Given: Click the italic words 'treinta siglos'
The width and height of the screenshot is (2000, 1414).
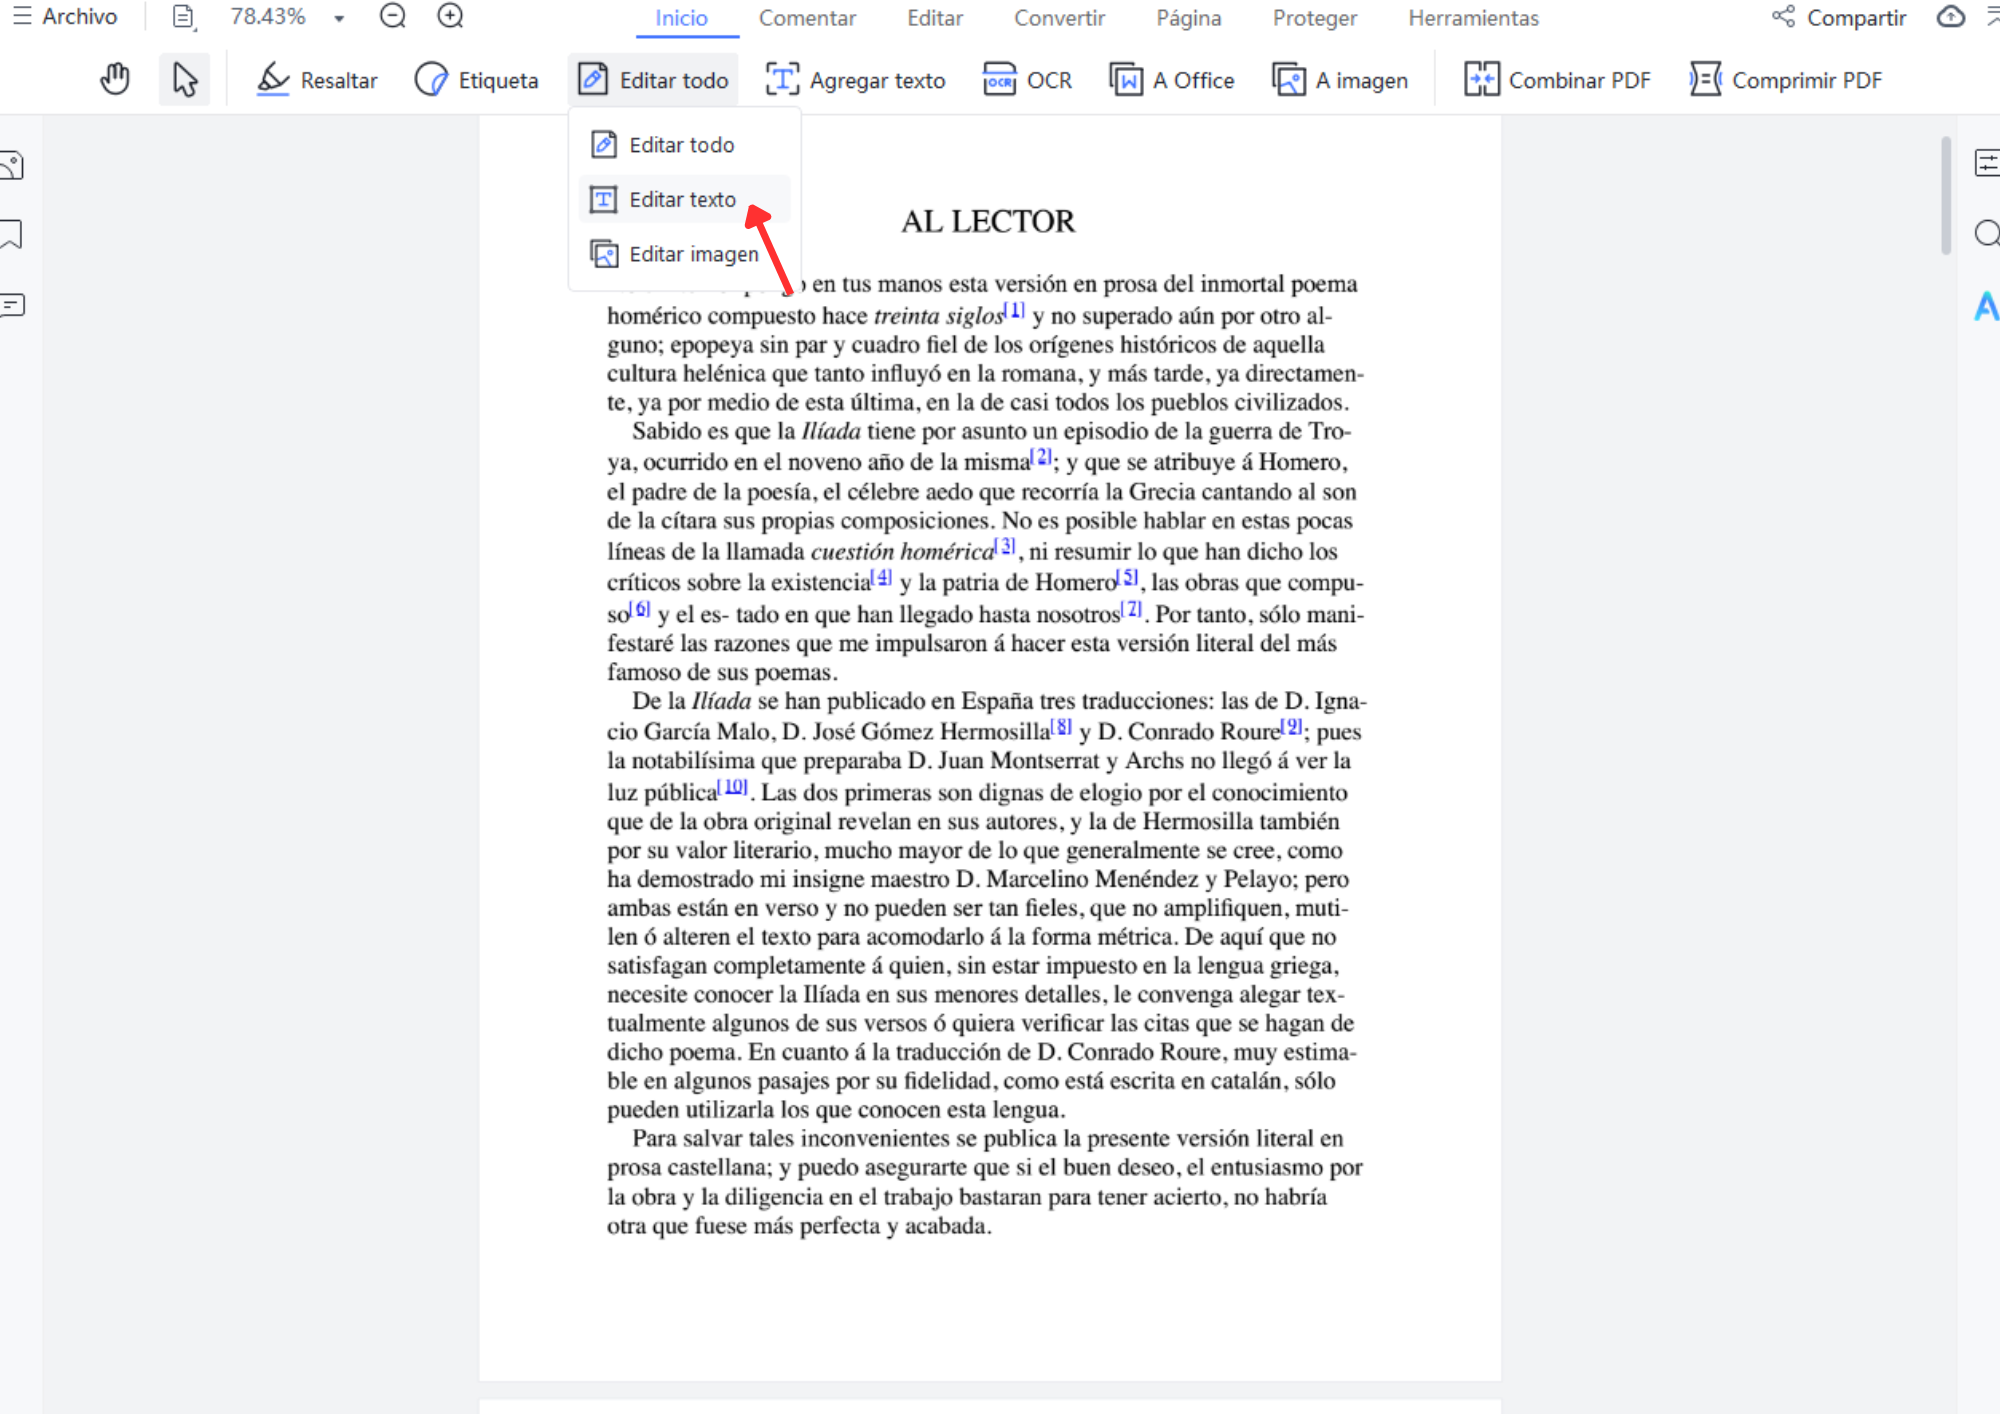Looking at the screenshot, I should tap(938, 316).
